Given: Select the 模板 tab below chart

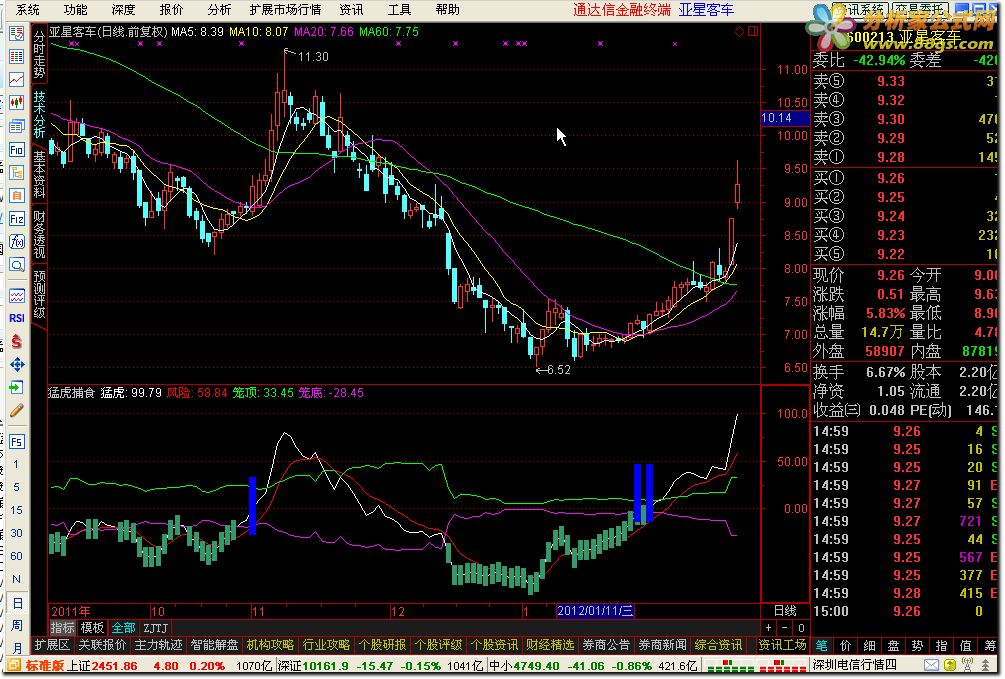Looking at the screenshot, I should coord(92,628).
